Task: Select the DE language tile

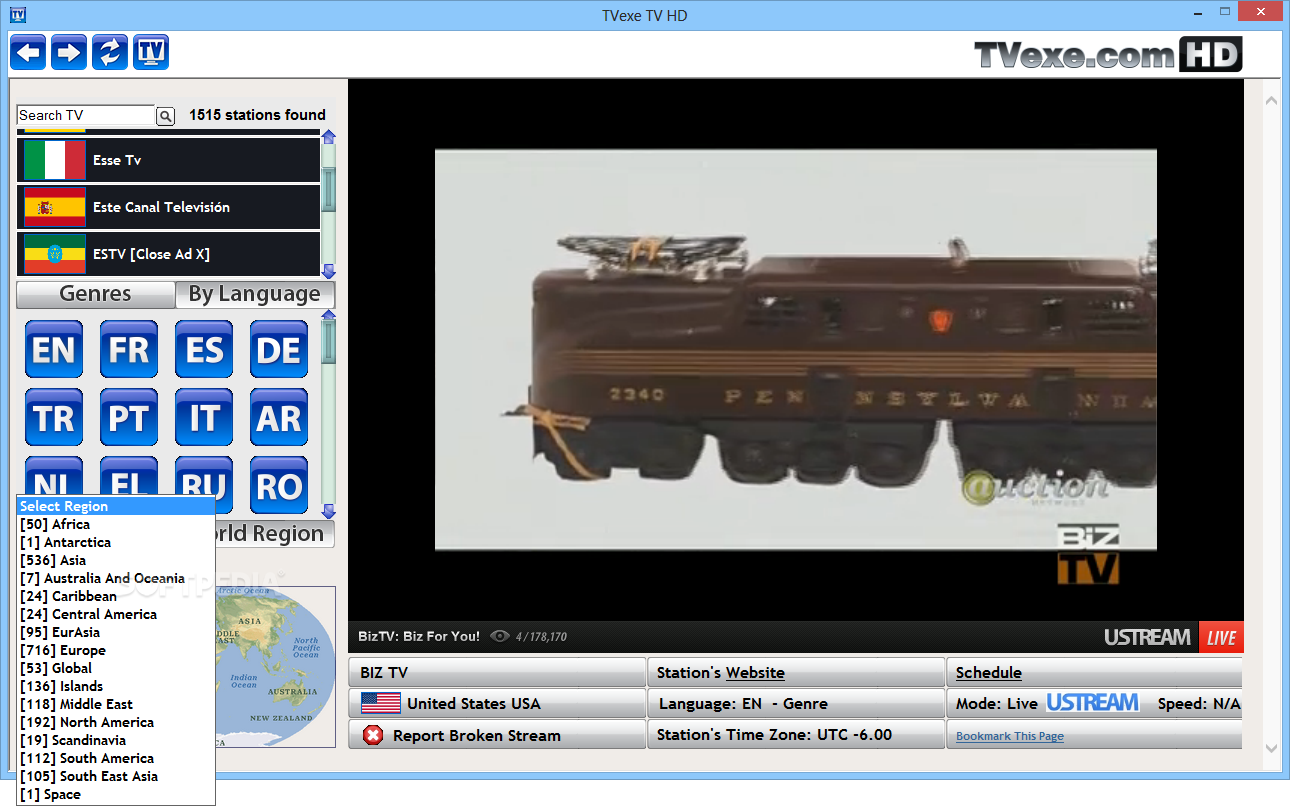Action: pyautogui.click(x=279, y=349)
